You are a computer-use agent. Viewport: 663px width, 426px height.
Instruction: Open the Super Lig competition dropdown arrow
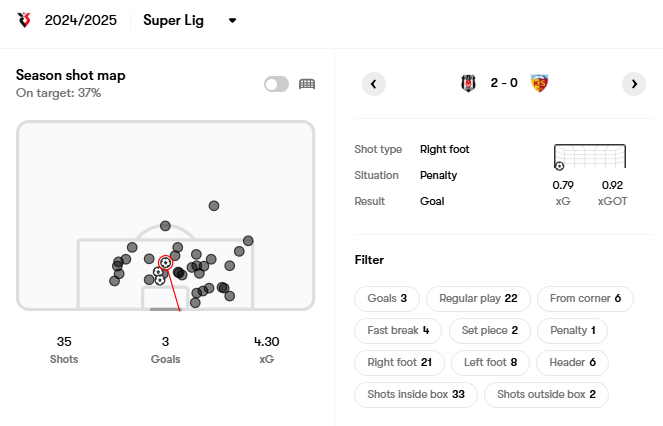(232, 20)
